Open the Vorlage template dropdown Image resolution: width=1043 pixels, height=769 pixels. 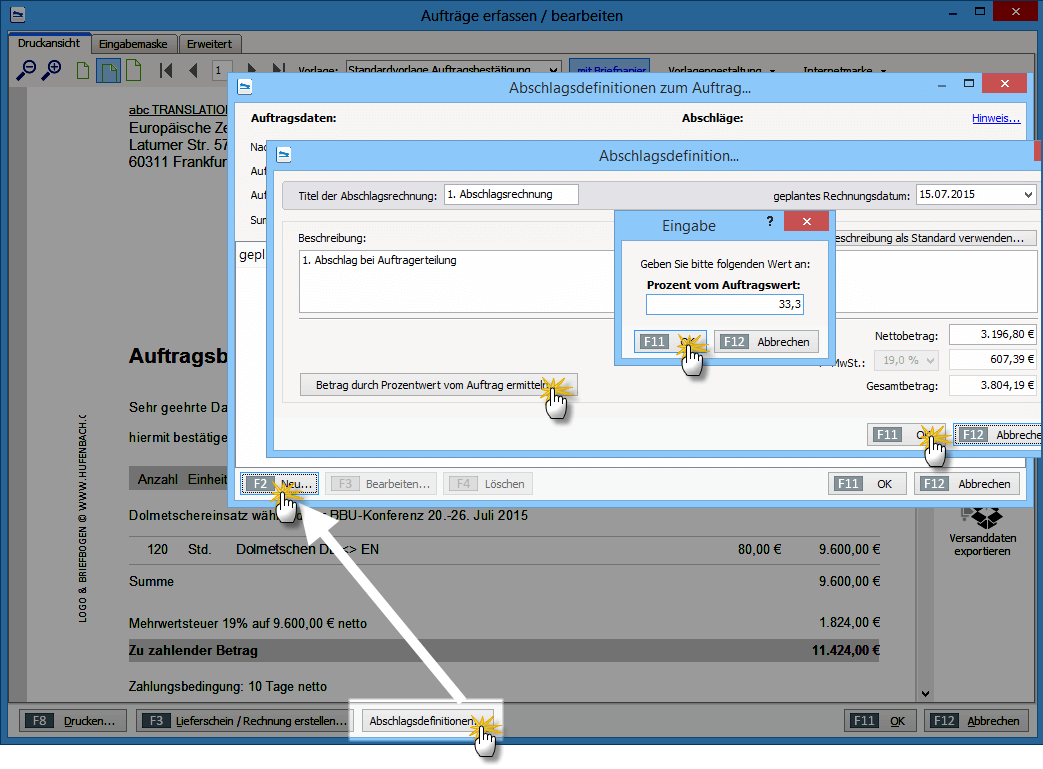pyautogui.click(x=450, y=70)
